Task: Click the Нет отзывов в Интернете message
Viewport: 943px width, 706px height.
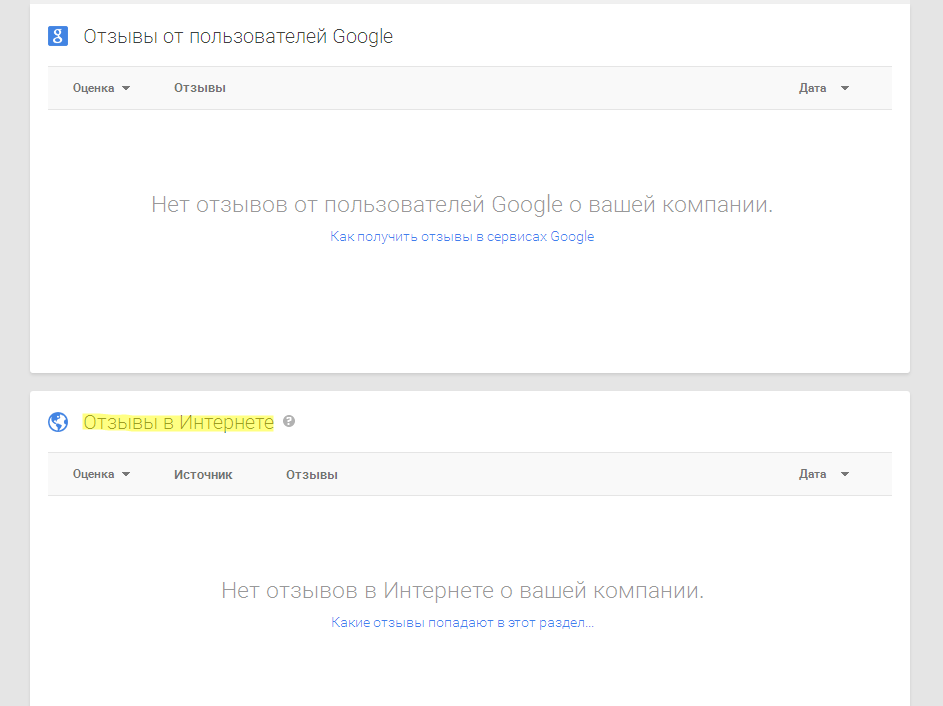Action: (x=462, y=590)
